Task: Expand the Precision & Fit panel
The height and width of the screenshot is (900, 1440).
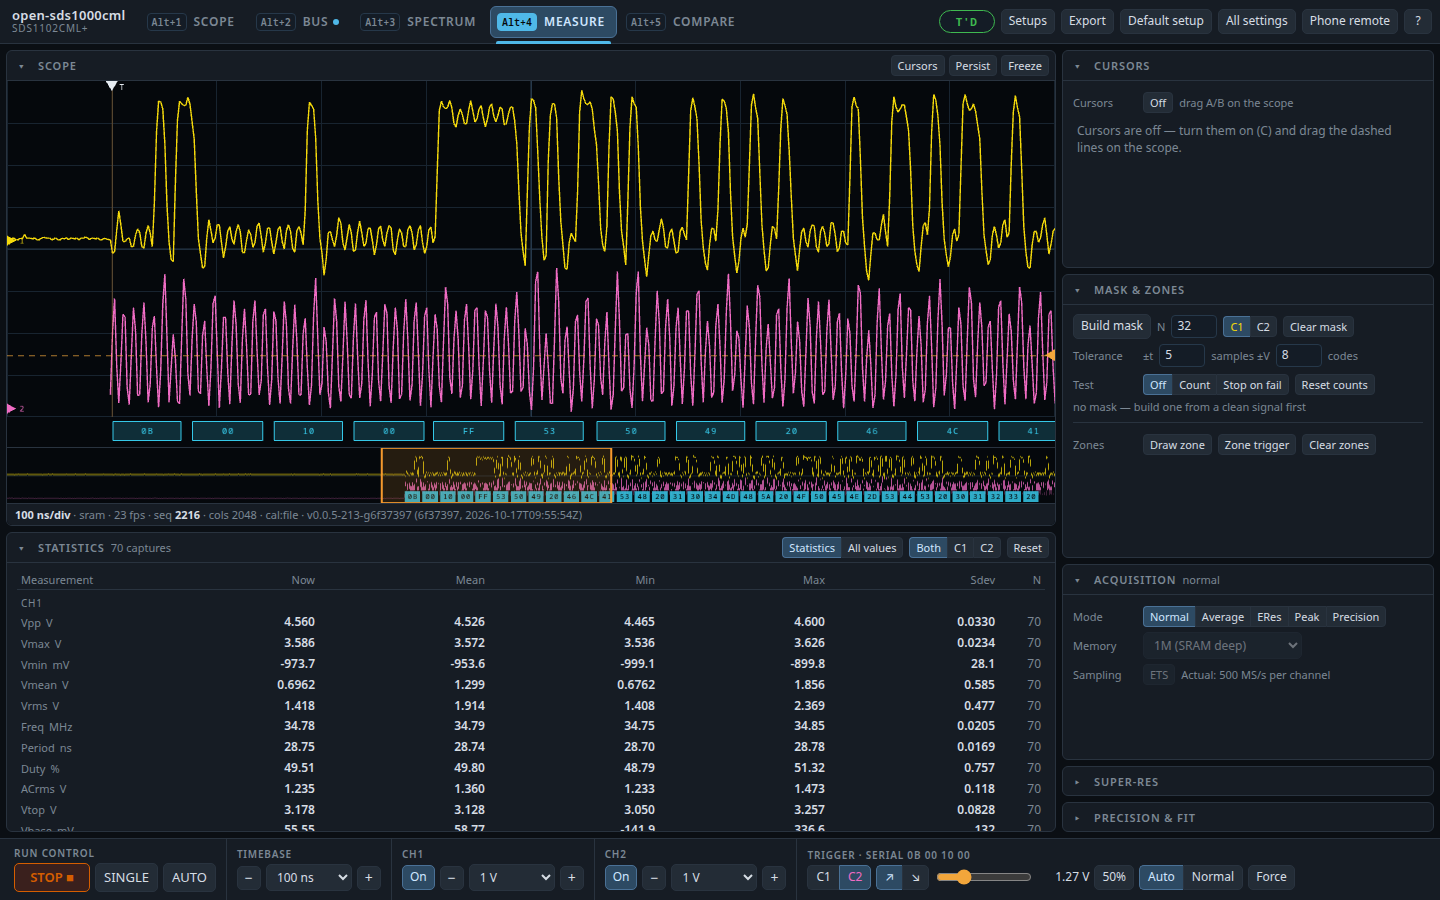Action: pyautogui.click(x=1248, y=818)
